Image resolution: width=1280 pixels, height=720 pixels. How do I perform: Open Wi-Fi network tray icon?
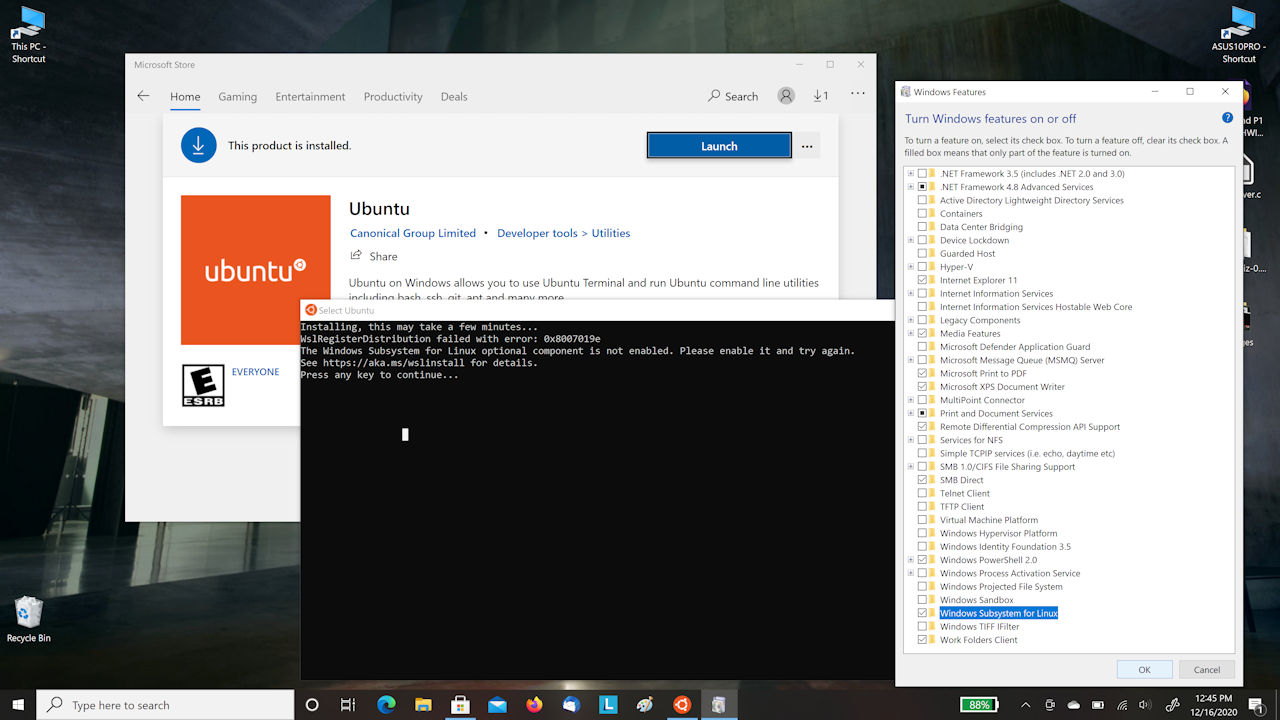tap(1122, 705)
